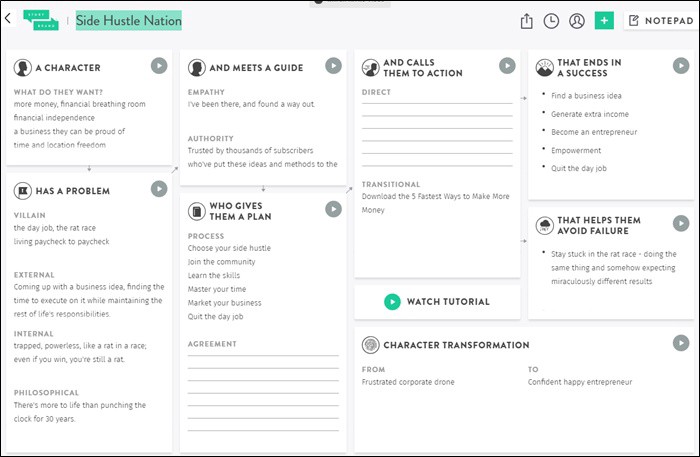Play the Who Gives Them a Plan video
Screen dimensions: 700x457
(333, 209)
